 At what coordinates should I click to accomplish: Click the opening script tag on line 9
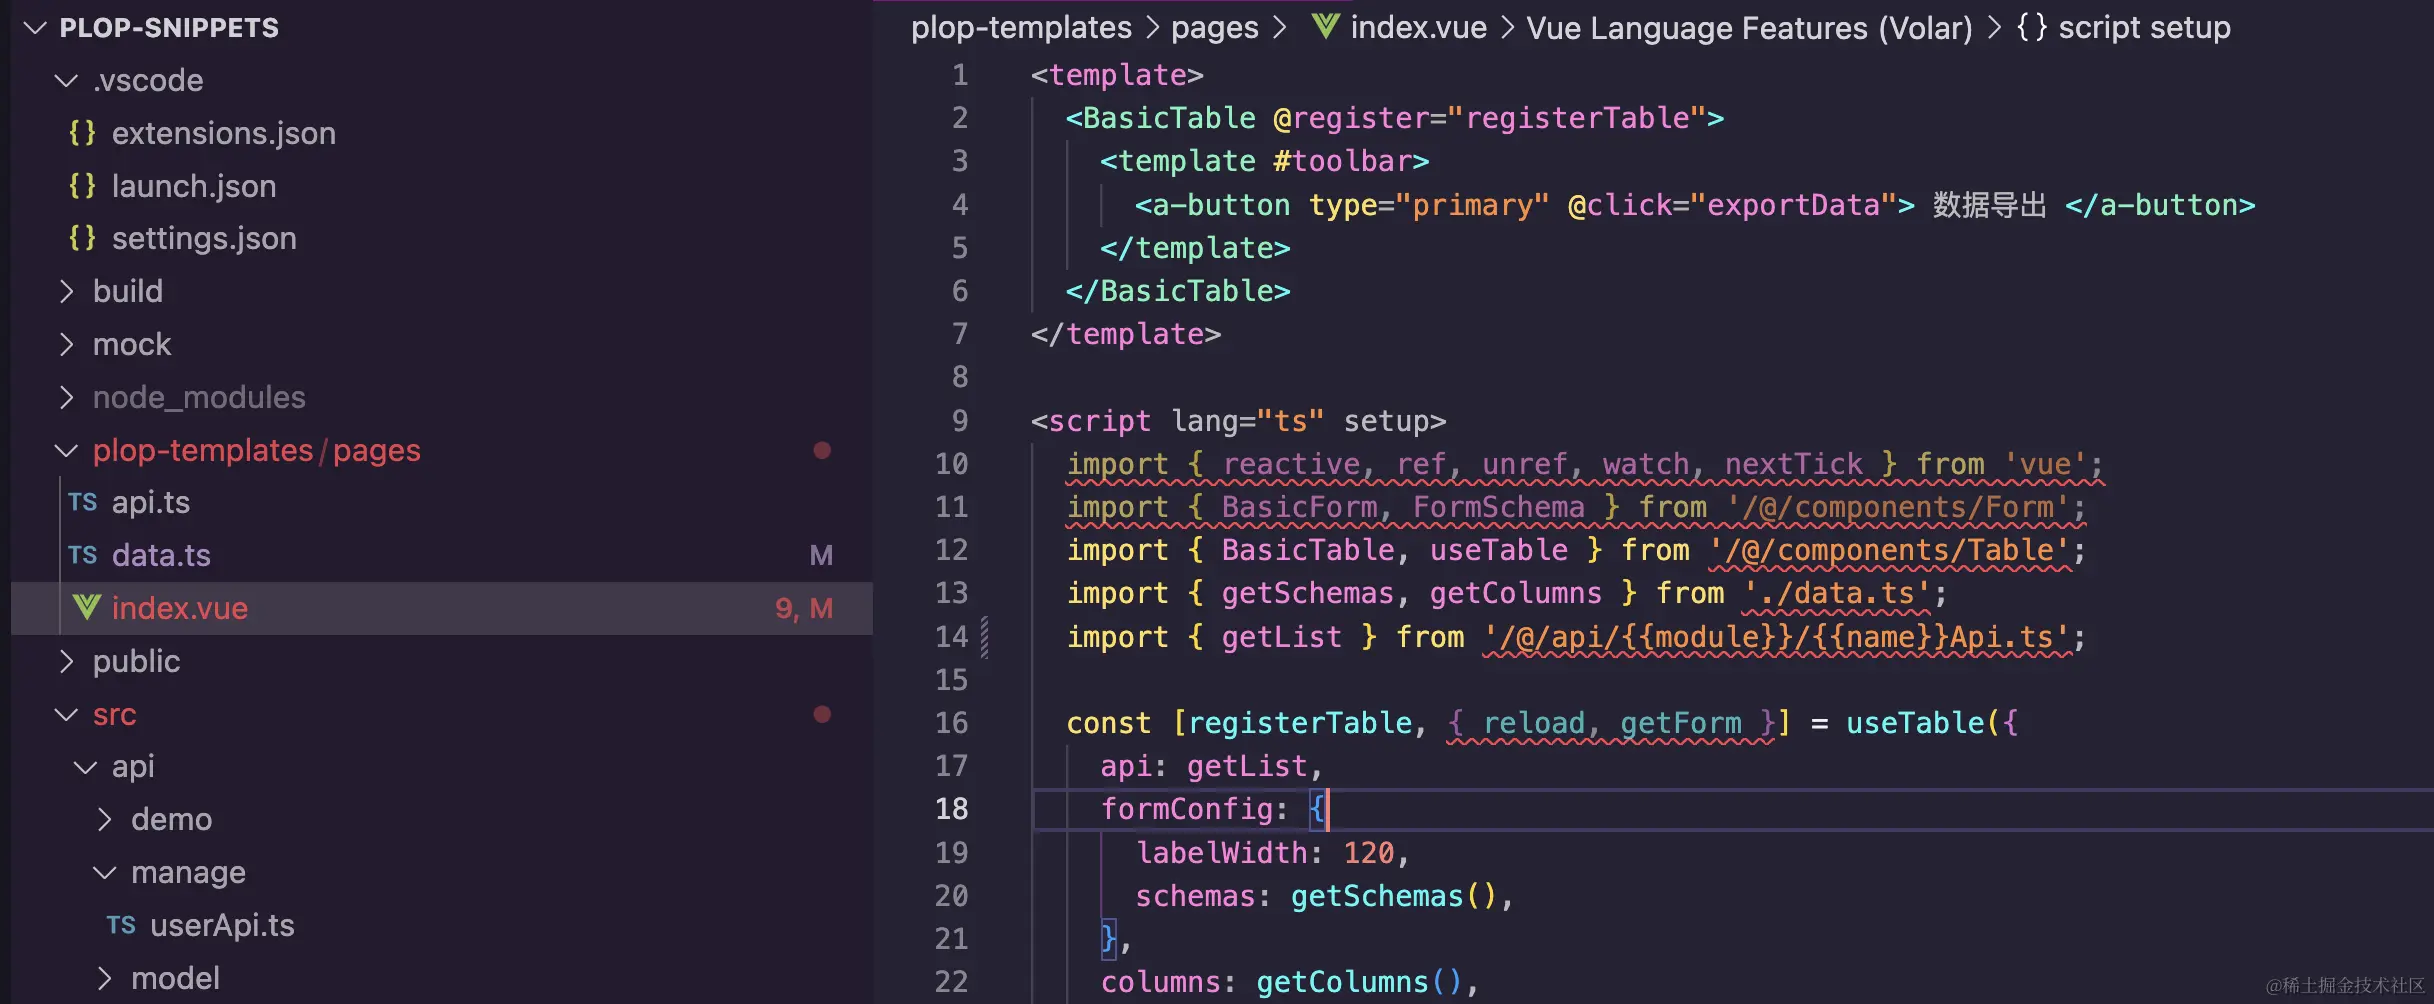coord(1238,421)
